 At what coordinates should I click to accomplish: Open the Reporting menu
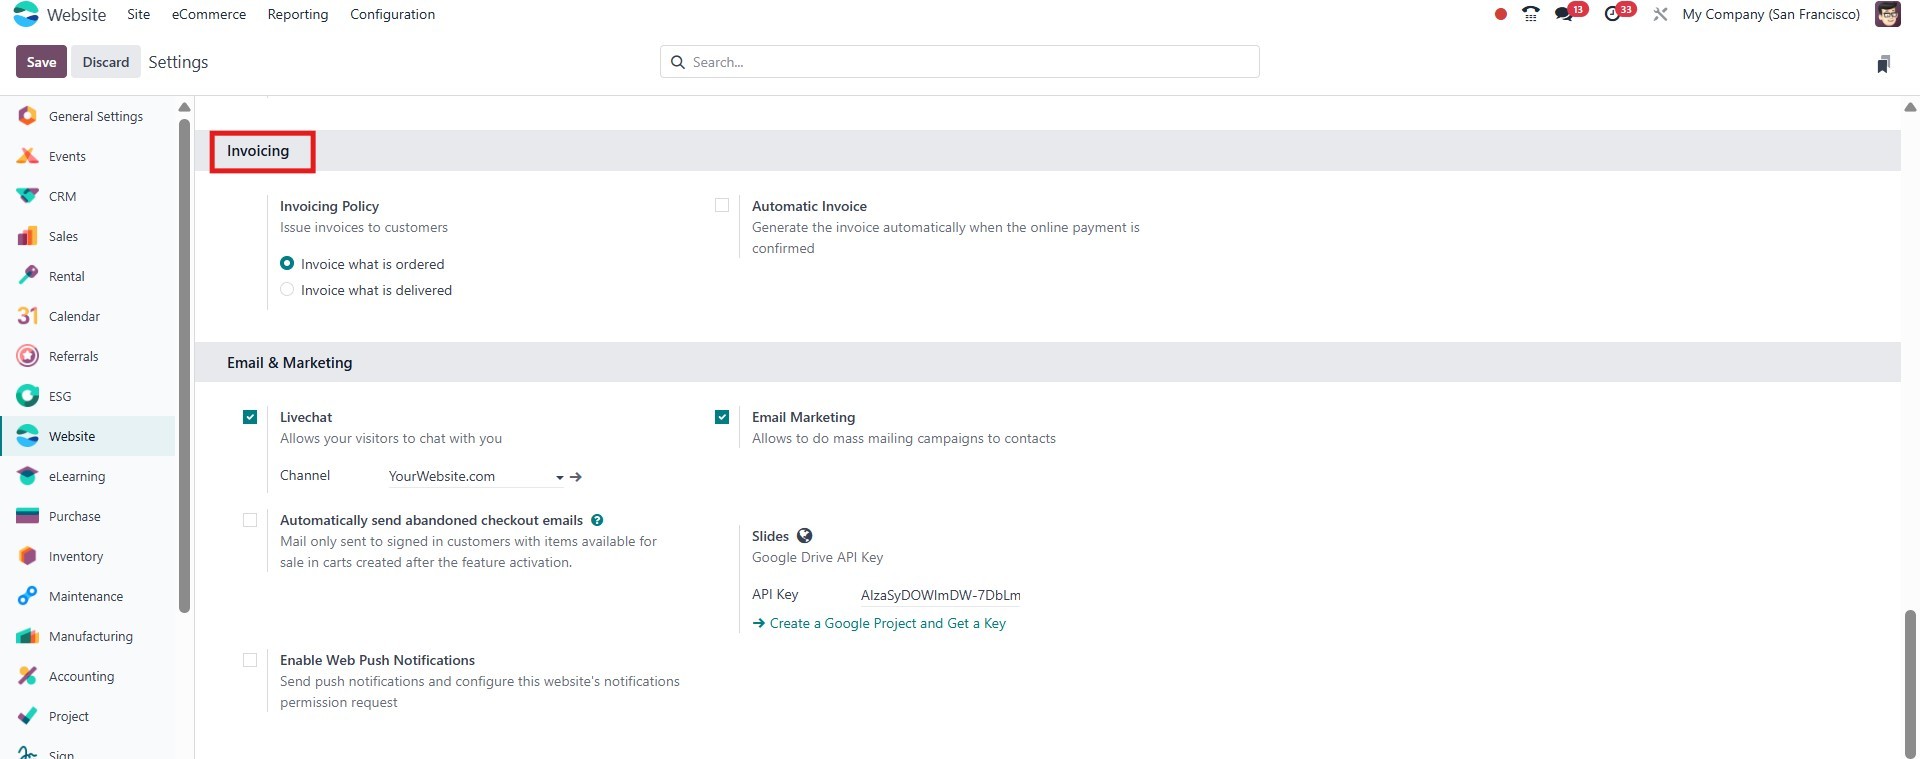pos(298,14)
